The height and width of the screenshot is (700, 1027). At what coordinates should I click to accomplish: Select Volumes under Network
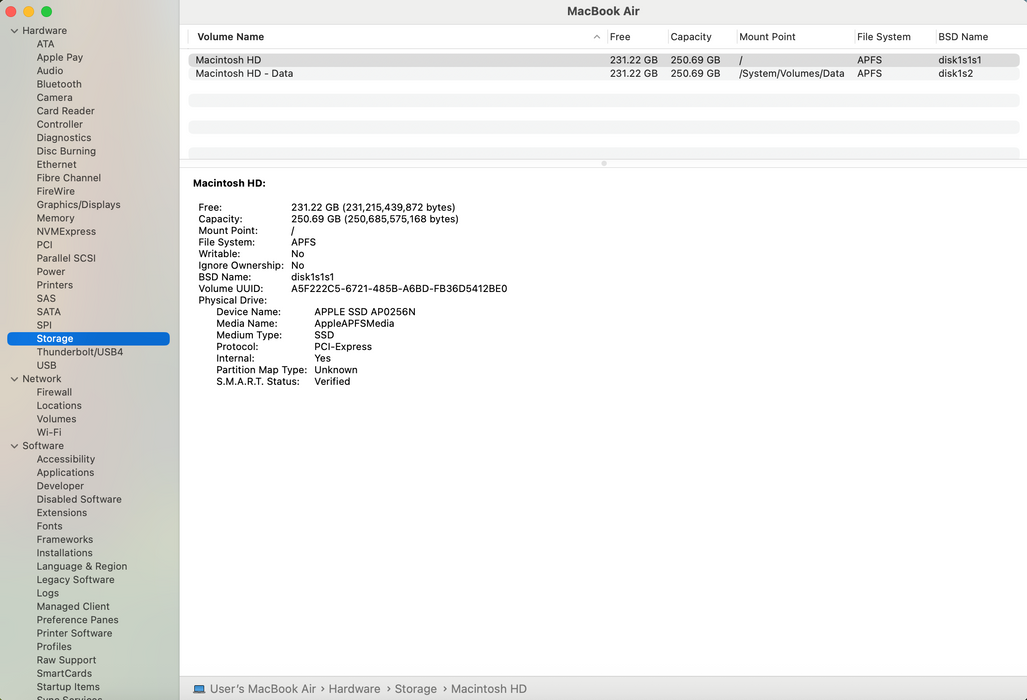click(56, 419)
